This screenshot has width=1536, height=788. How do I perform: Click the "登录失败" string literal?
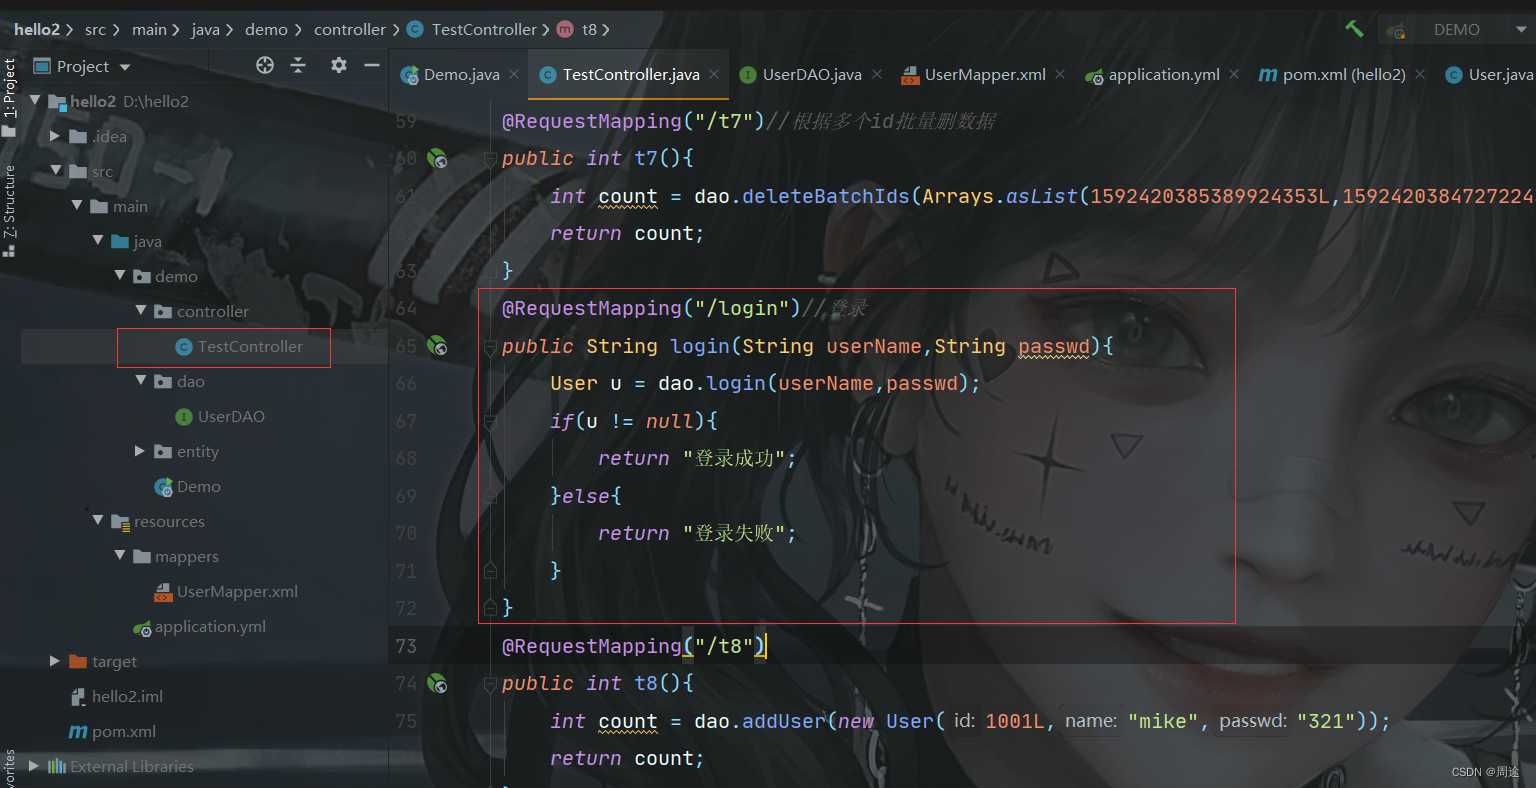(x=735, y=533)
